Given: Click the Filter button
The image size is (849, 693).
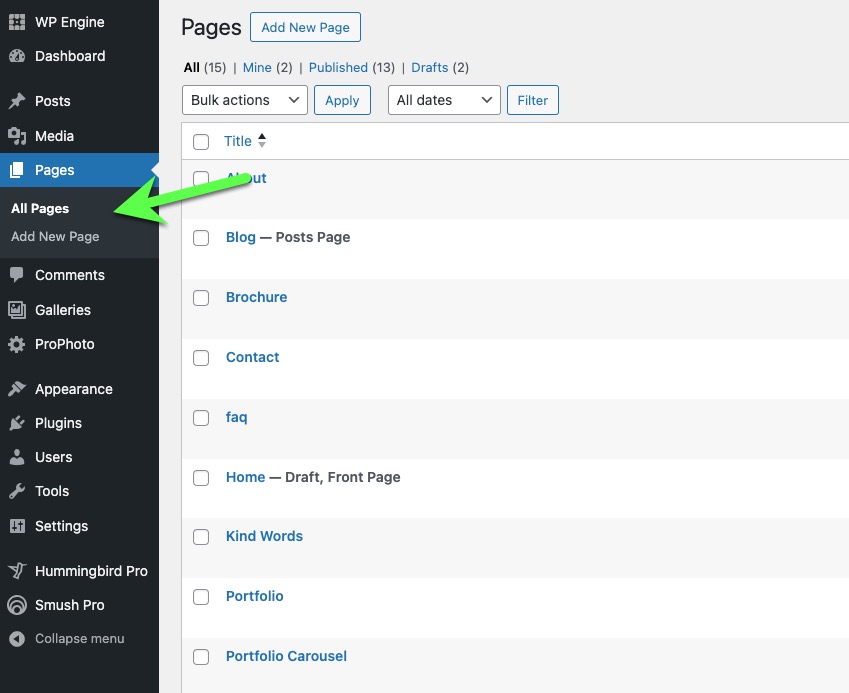Looking at the screenshot, I should (533, 100).
